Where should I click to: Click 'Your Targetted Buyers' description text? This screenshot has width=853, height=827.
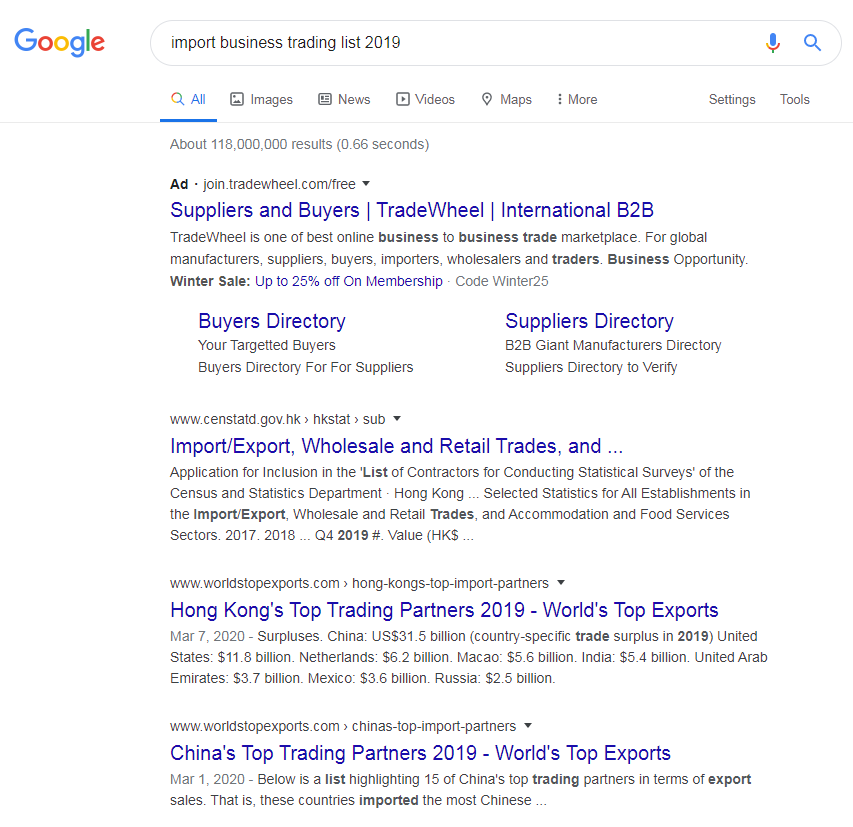pyautogui.click(x=267, y=345)
